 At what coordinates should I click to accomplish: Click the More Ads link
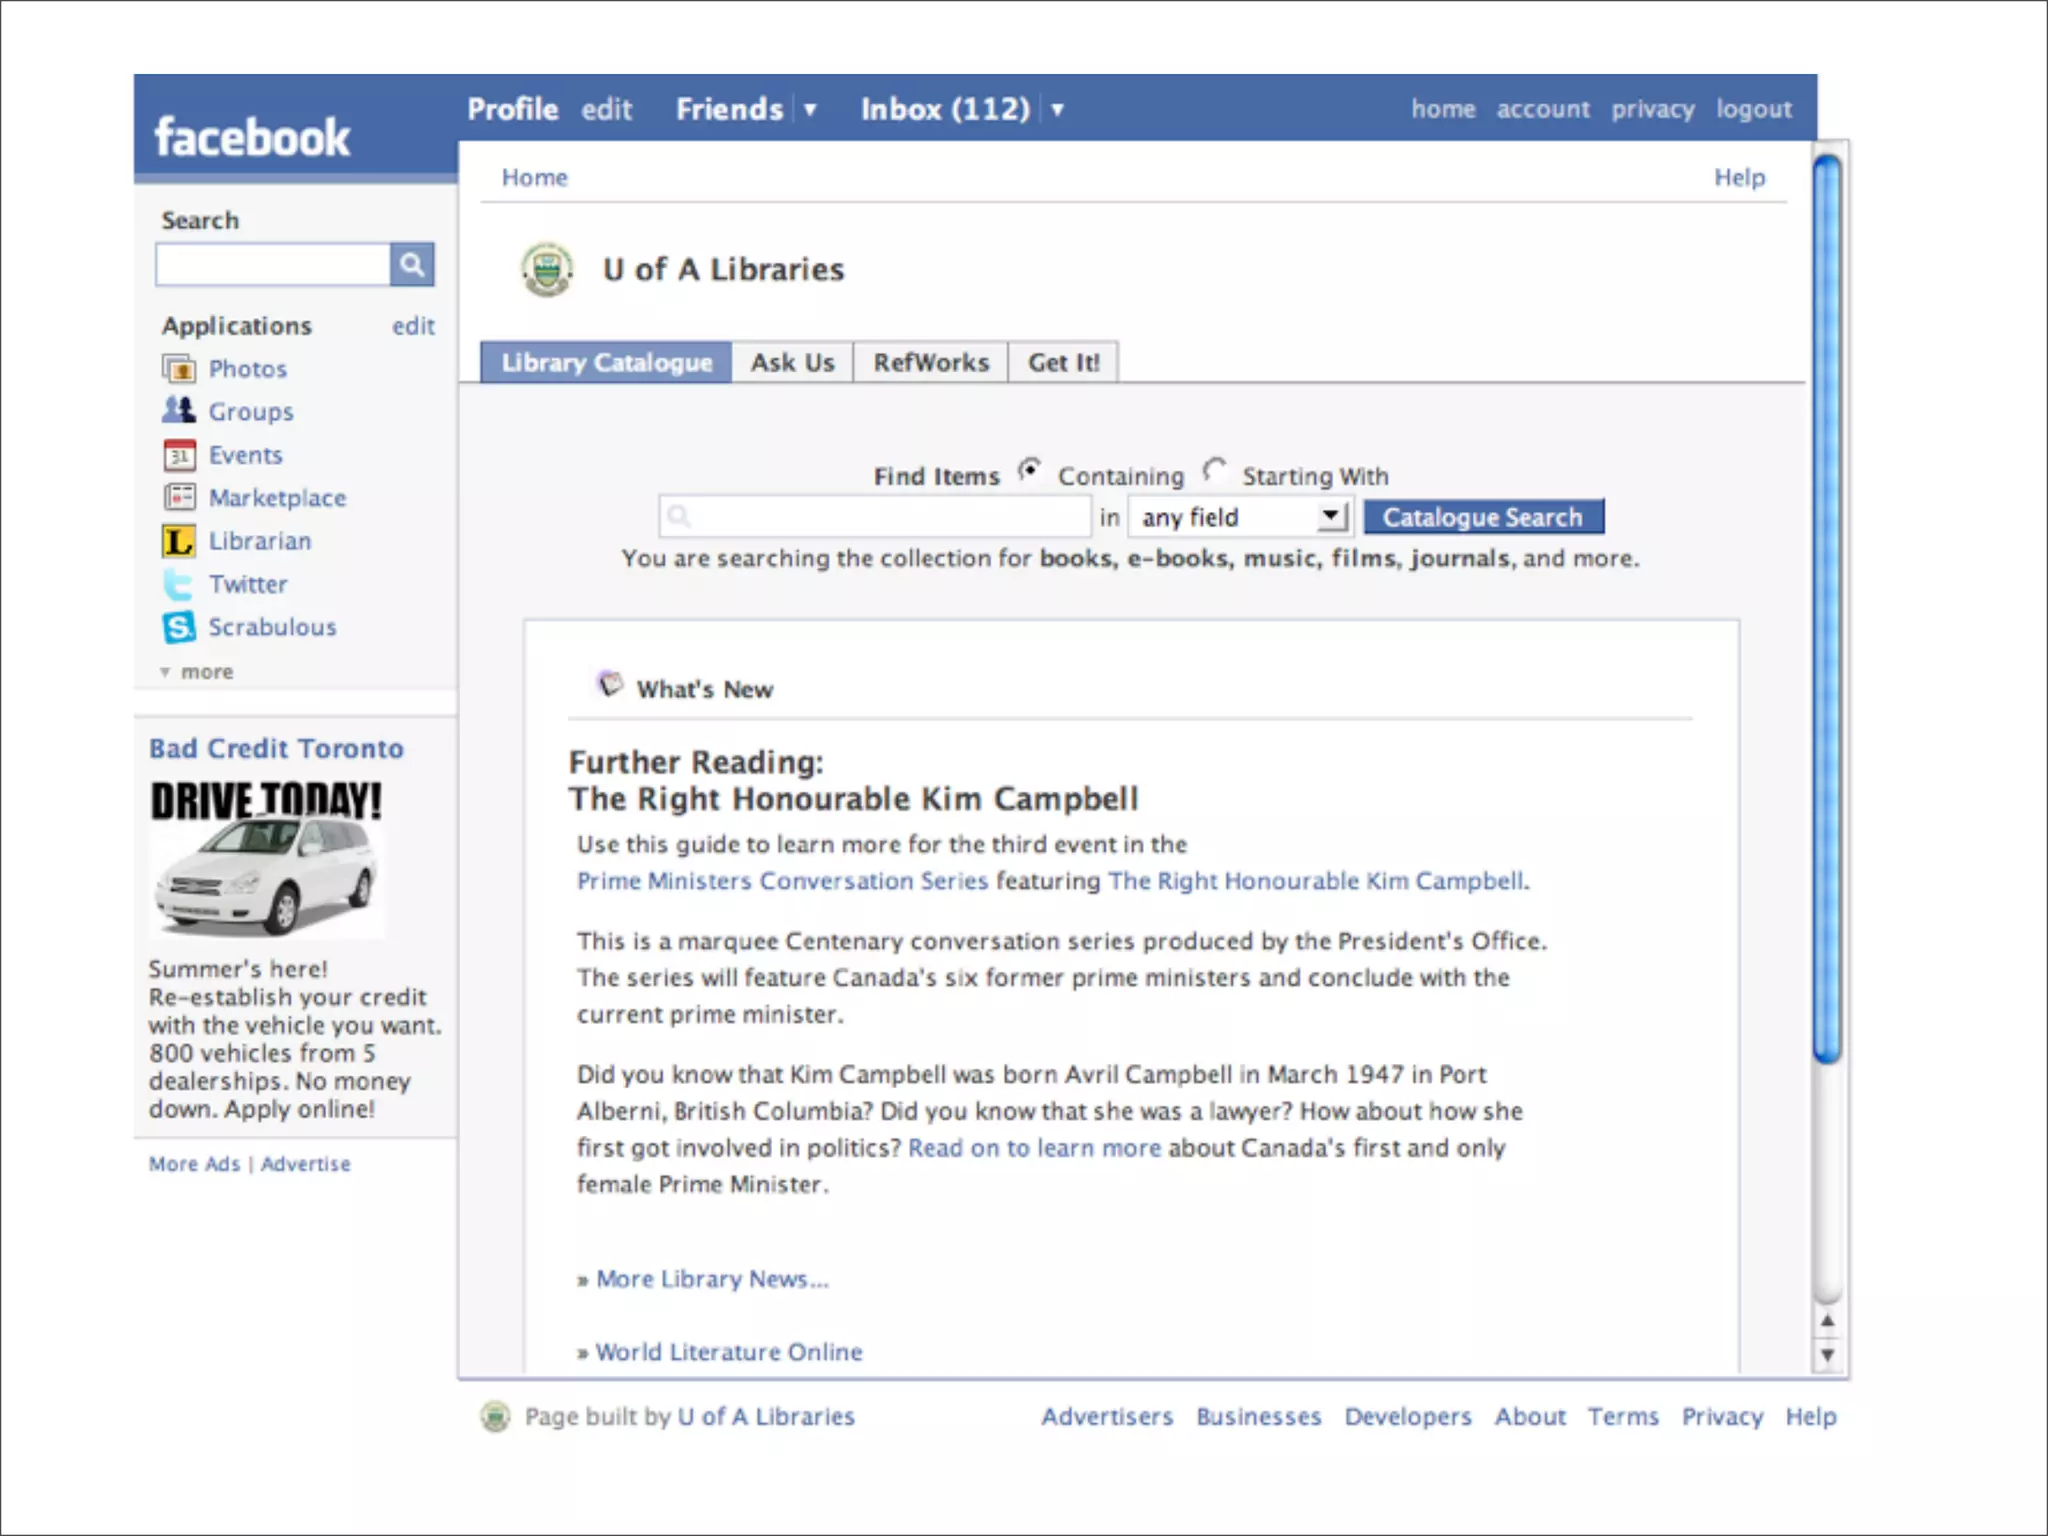click(195, 1164)
